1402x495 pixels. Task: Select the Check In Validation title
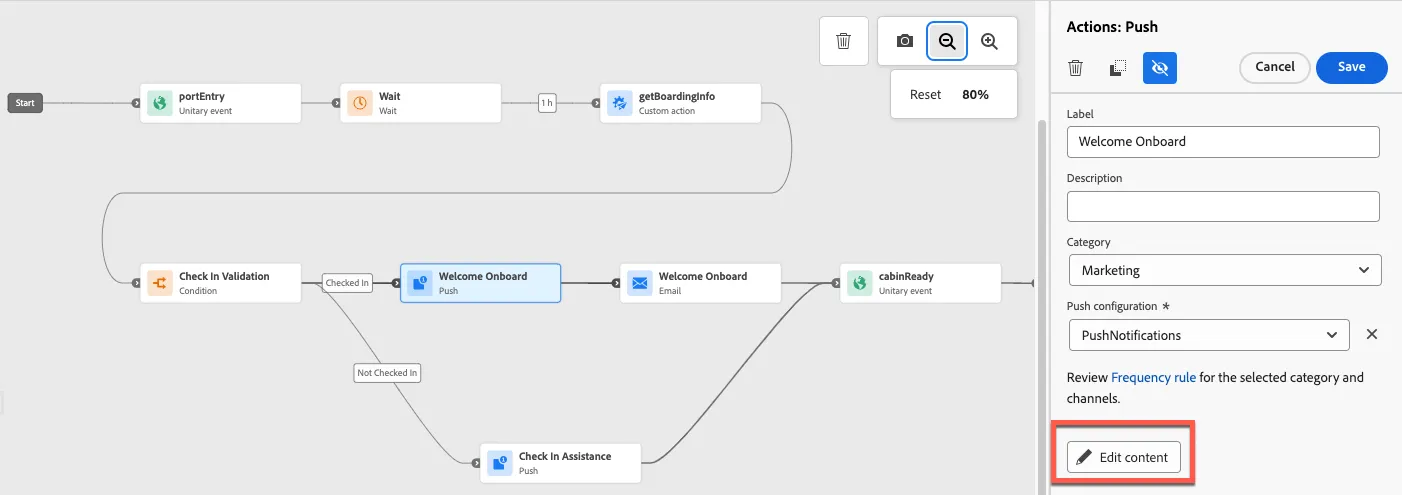pyautogui.click(x=224, y=277)
